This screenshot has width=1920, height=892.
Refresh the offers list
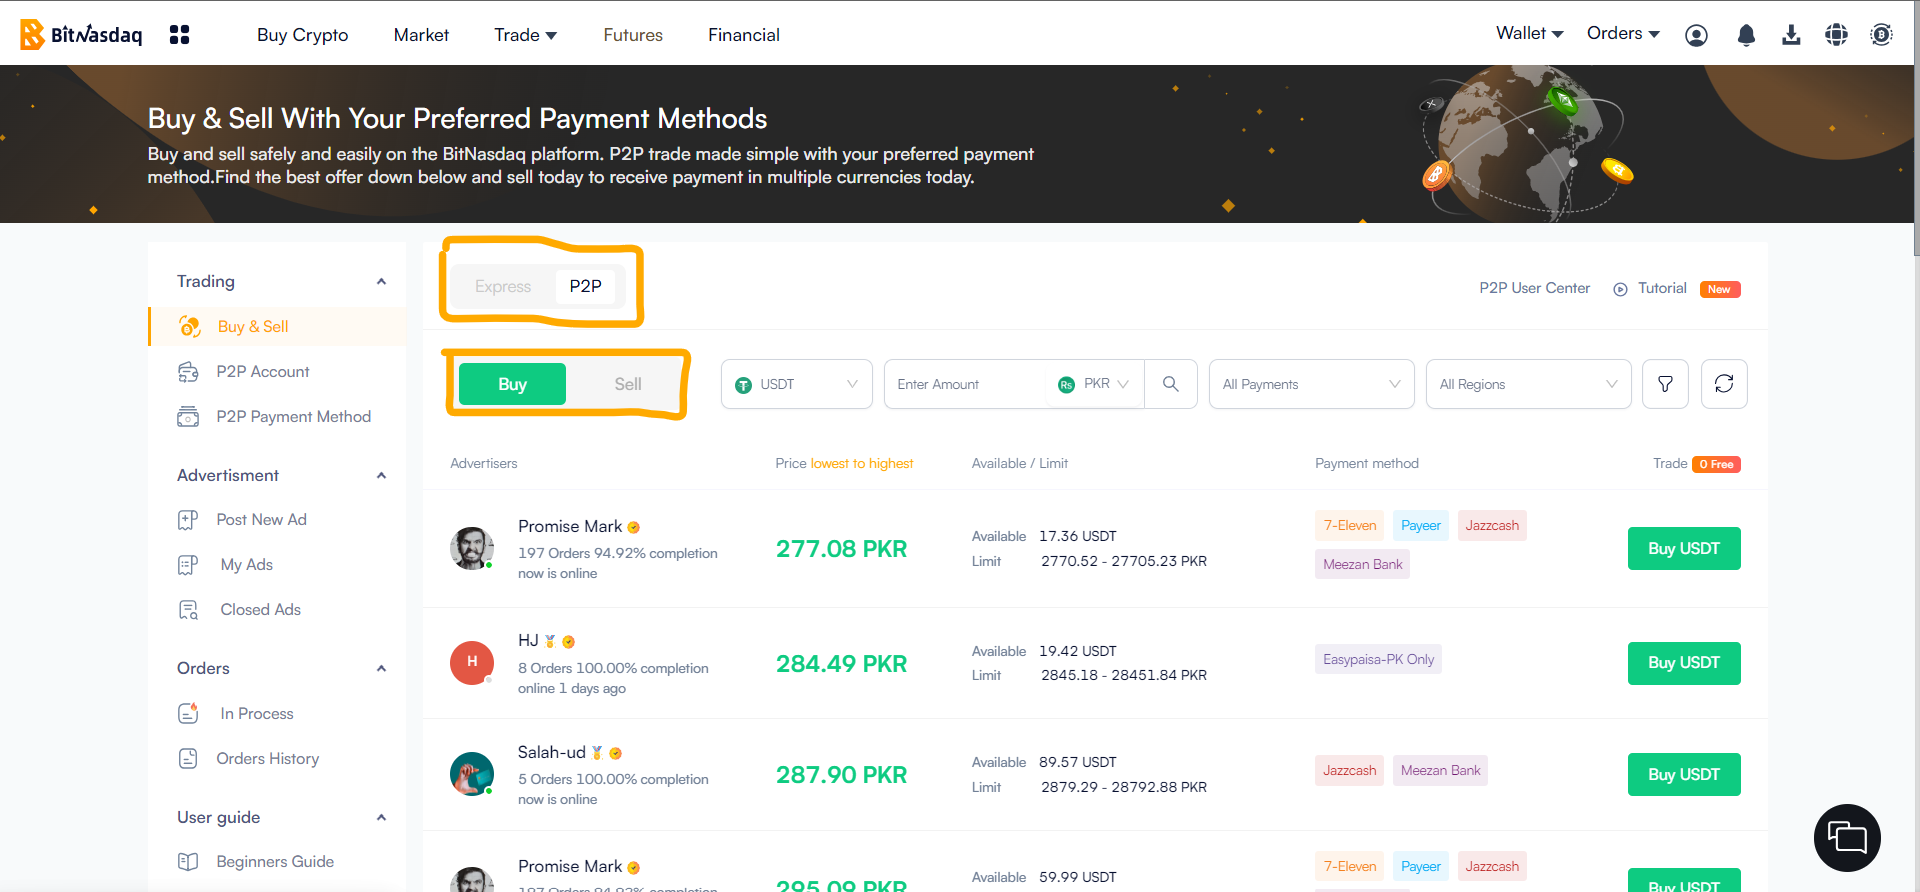click(1724, 384)
